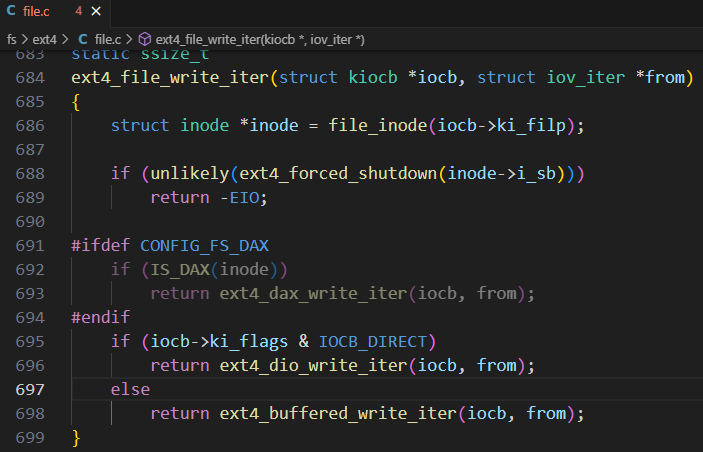Click the closing brace on line 699

(x=76, y=438)
